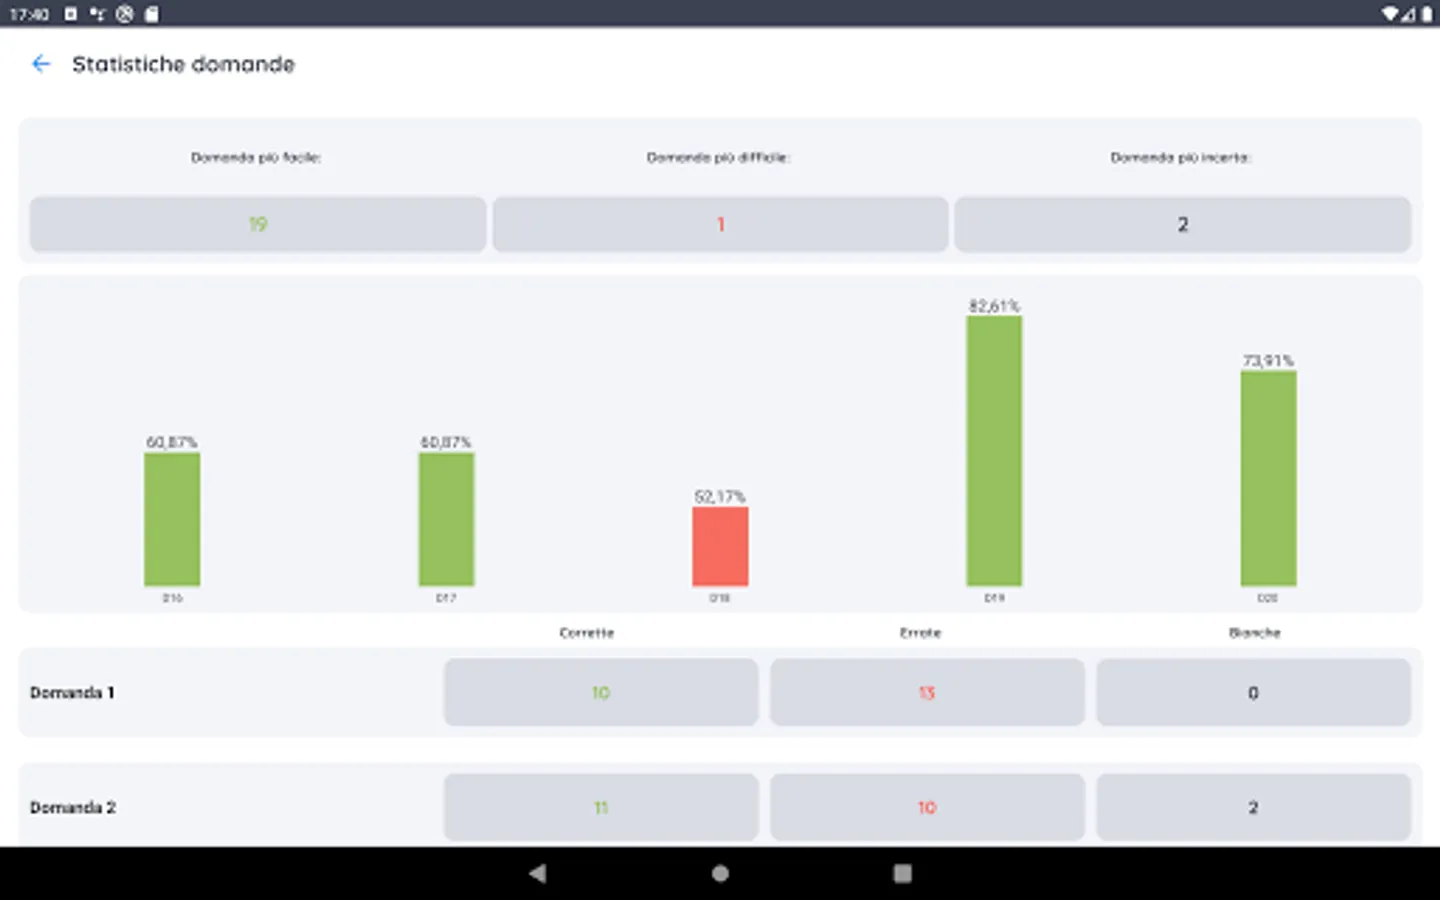Click Domanda 1 wrong count 13
This screenshot has height=900, width=1440.
click(x=927, y=692)
